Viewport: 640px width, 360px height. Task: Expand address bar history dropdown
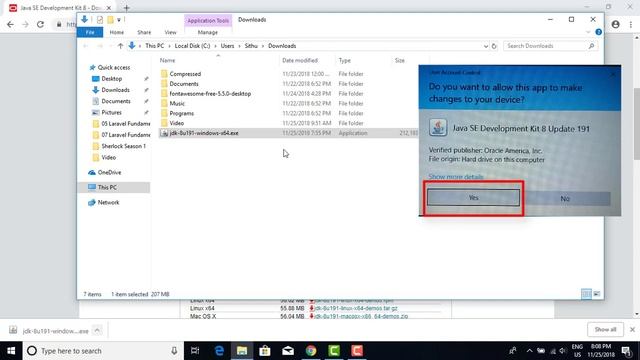point(486,46)
